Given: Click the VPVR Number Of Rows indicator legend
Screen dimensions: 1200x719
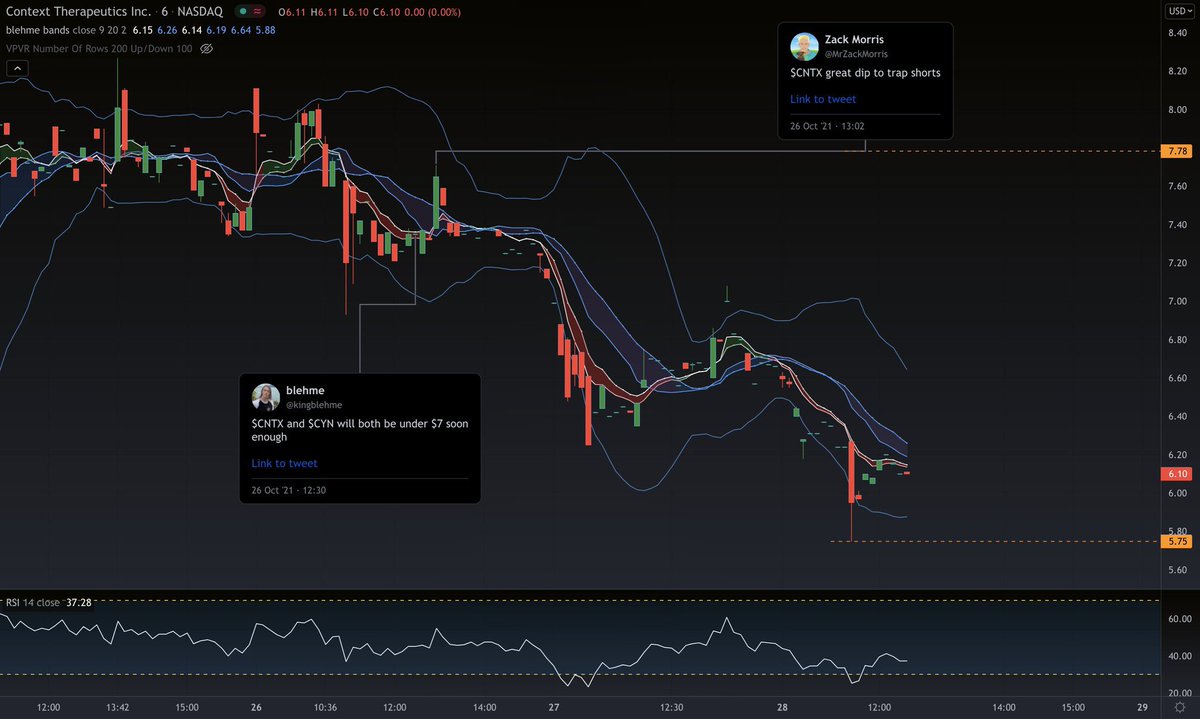Looking at the screenshot, I should point(98,48).
